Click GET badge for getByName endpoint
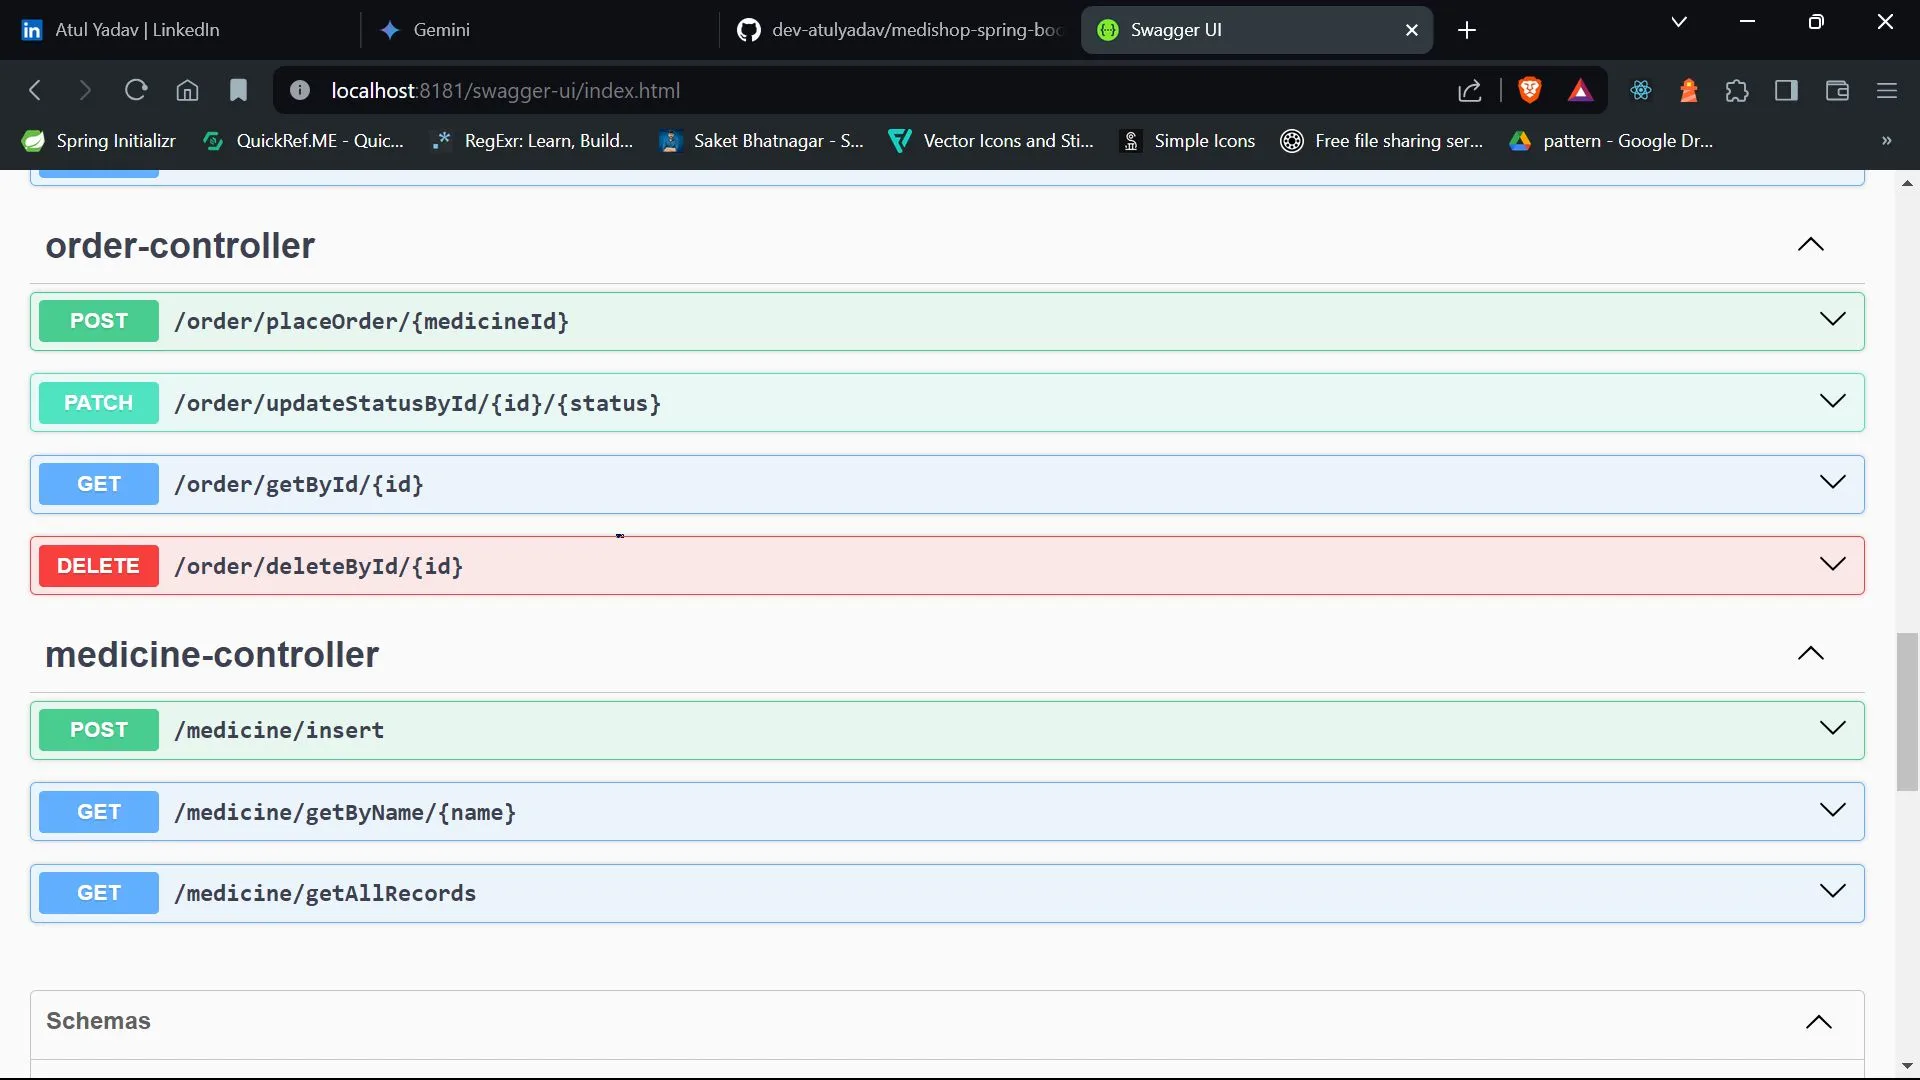 pos(99,812)
